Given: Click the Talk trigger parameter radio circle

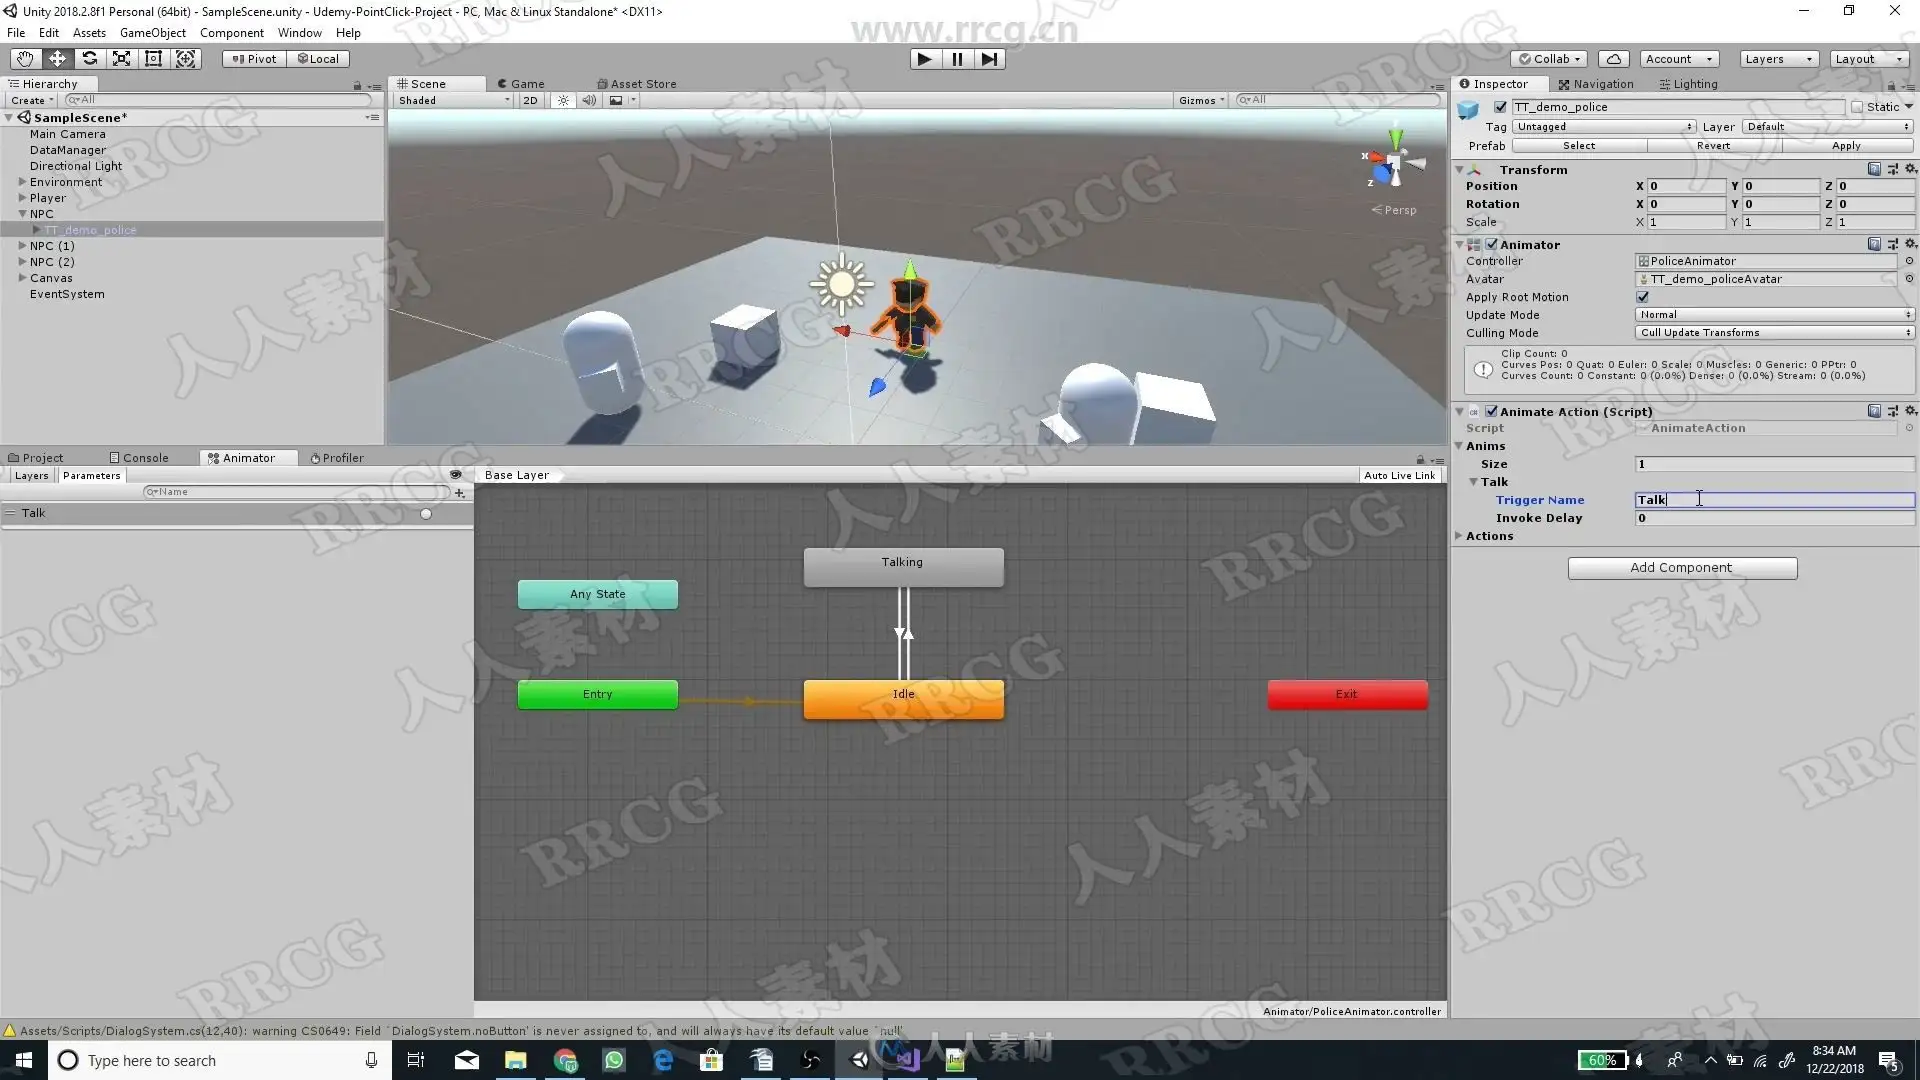Looking at the screenshot, I should pyautogui.click(x=426, y=514).
